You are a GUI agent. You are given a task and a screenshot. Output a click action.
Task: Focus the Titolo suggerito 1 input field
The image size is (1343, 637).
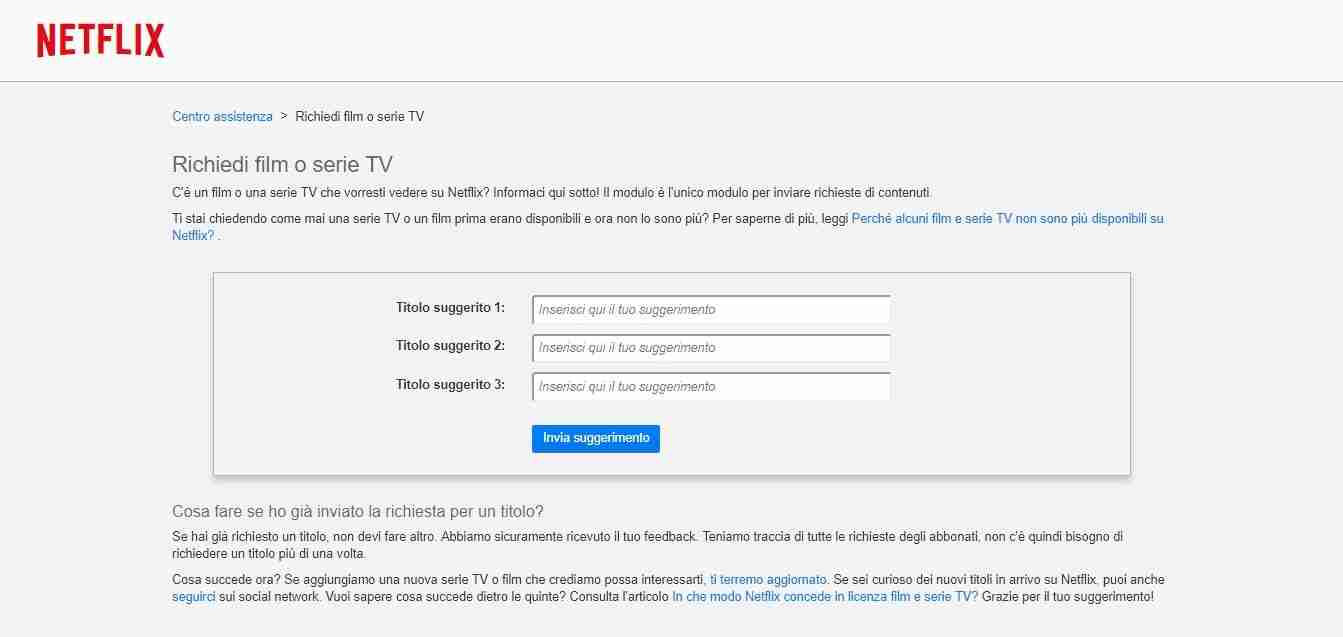coord(711,310)
